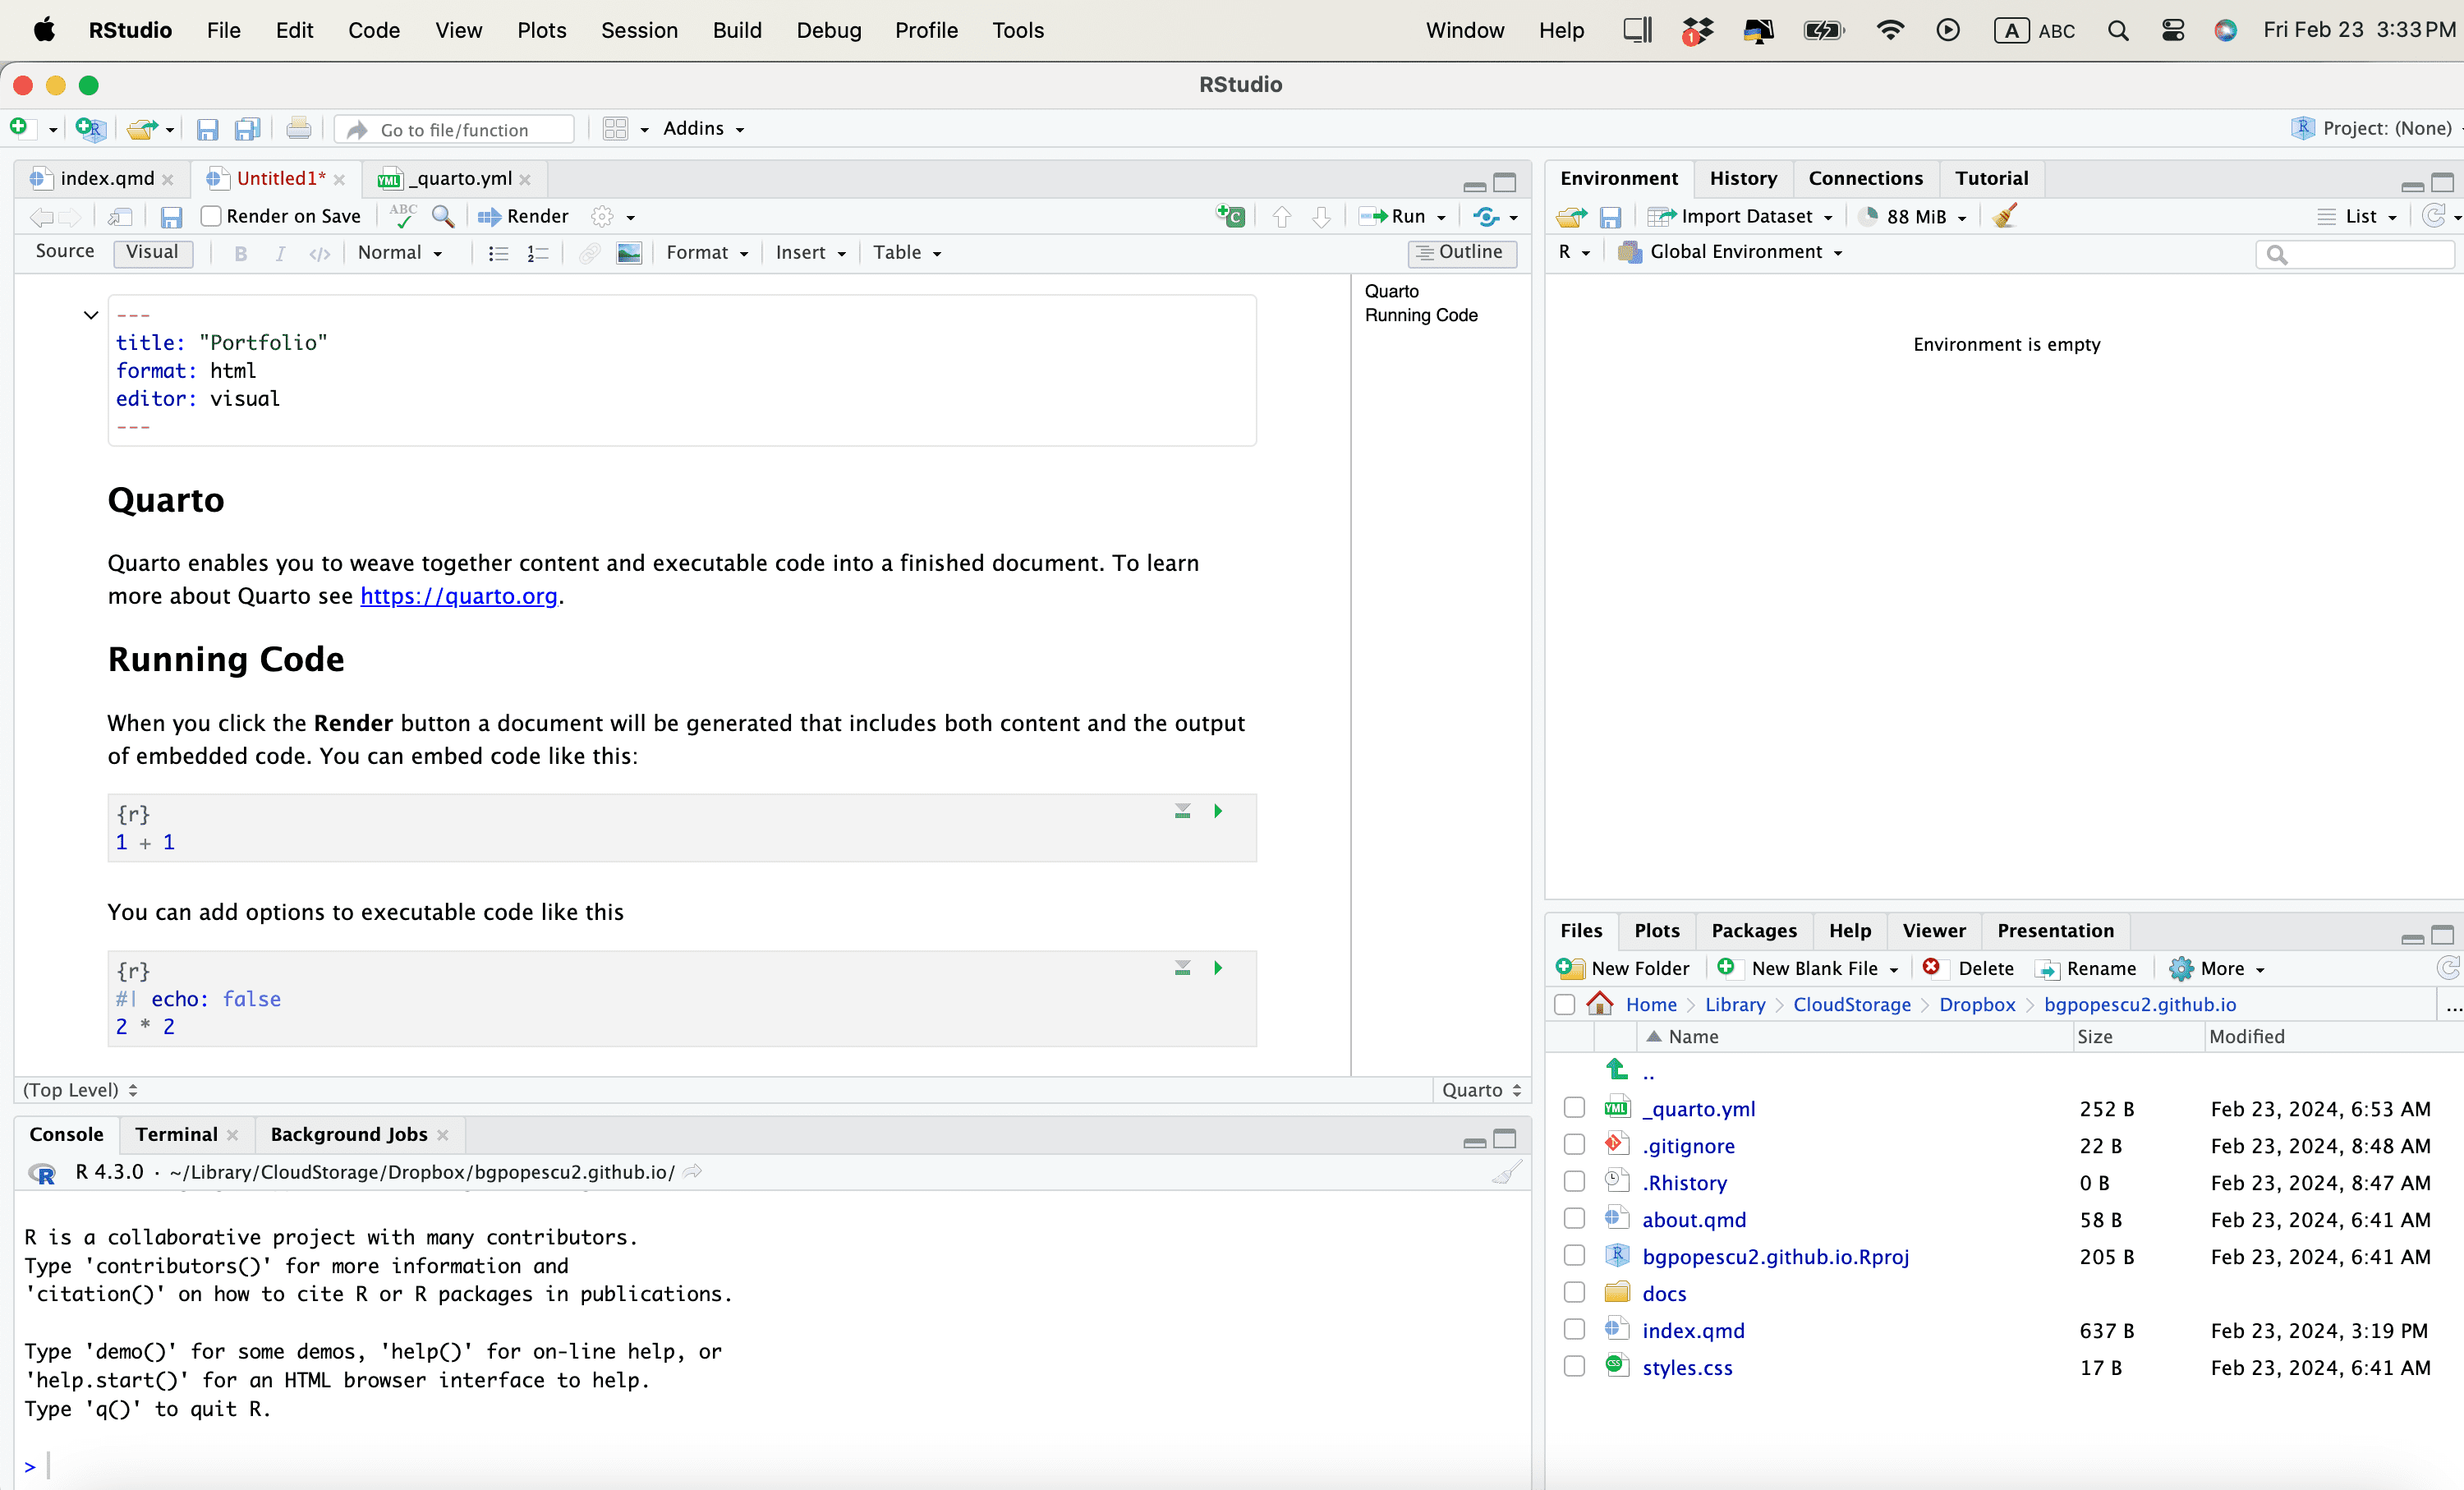
Task: Click the clear environment broom icon
Action: coord(2004,216)
